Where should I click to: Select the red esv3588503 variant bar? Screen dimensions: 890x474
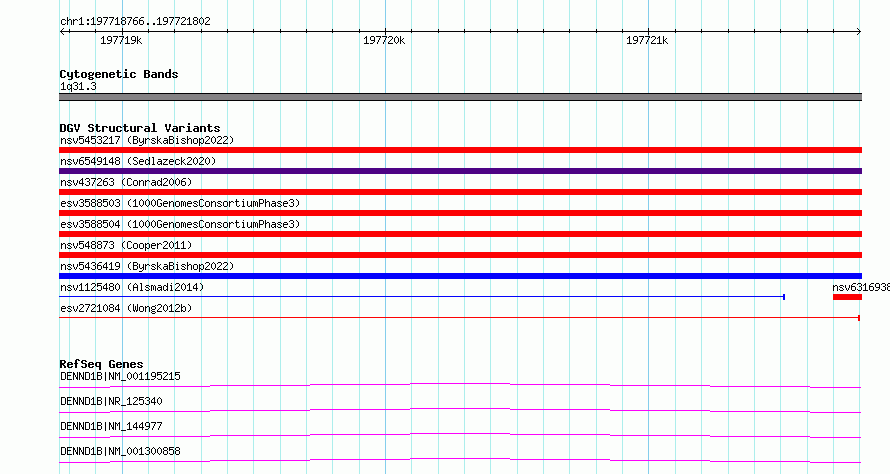point(460,213)
